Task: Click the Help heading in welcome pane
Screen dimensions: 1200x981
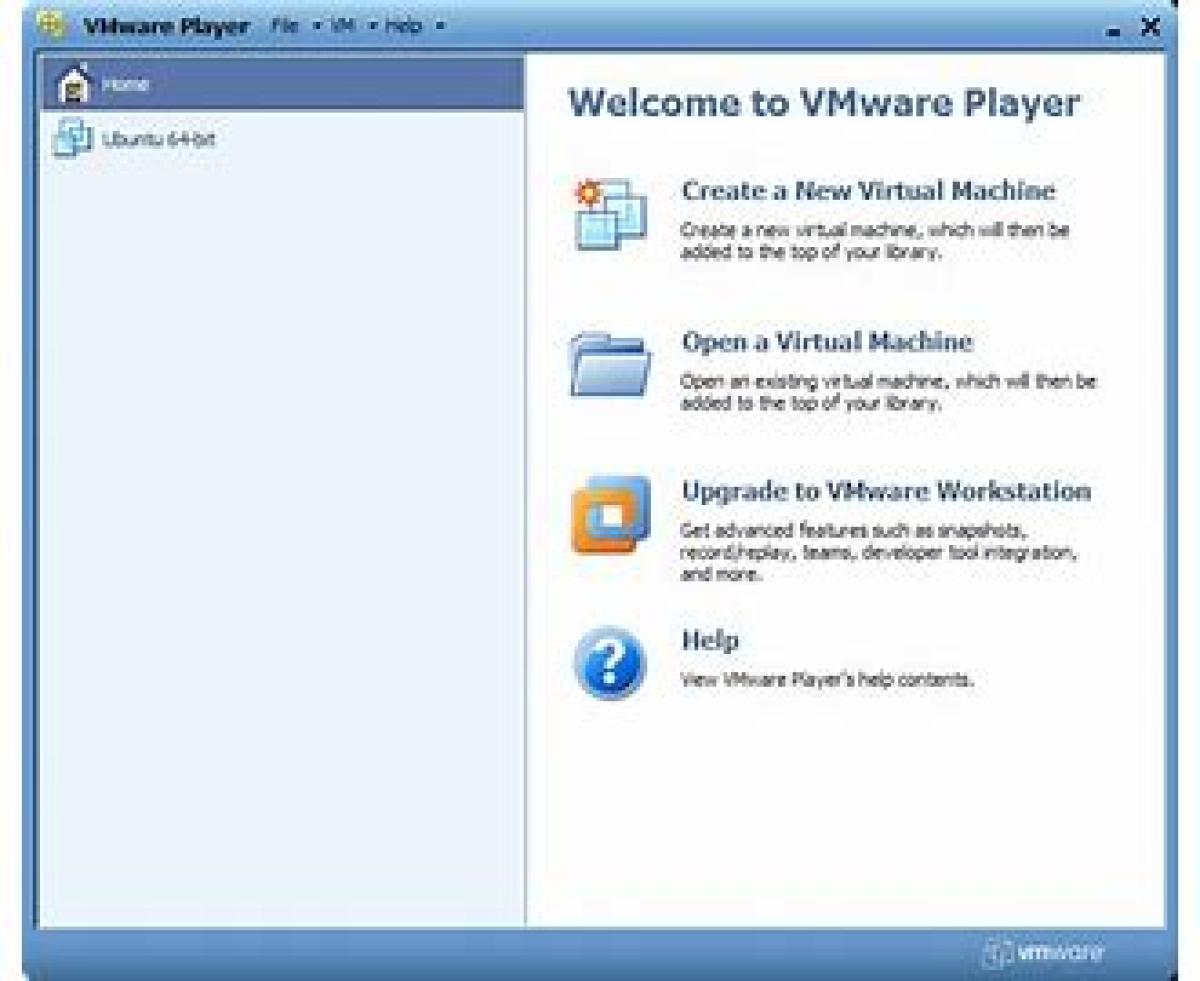Action: pos(710,640)
